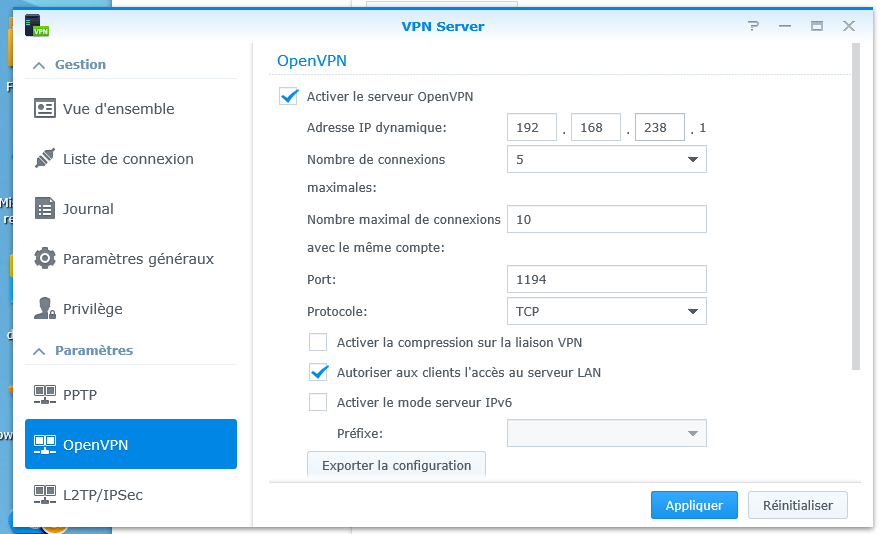Open Paramètres généraux section
The image size is (885, 534).
tap(131, 259)
